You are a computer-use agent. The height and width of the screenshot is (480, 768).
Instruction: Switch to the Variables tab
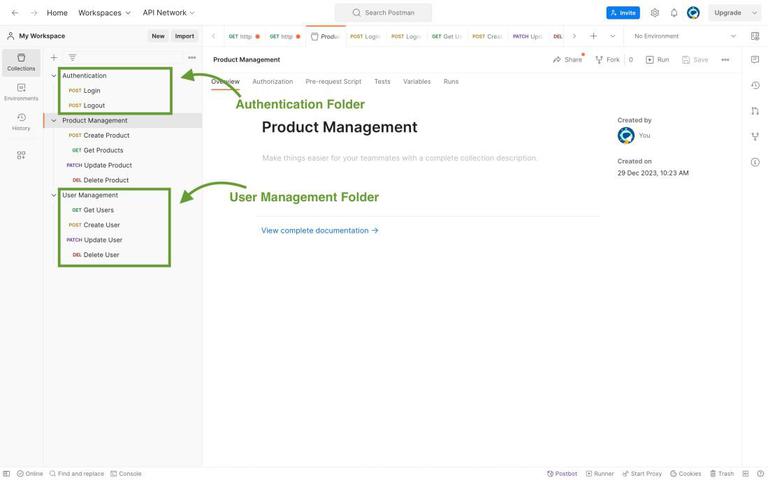click(x=417, y=81)
